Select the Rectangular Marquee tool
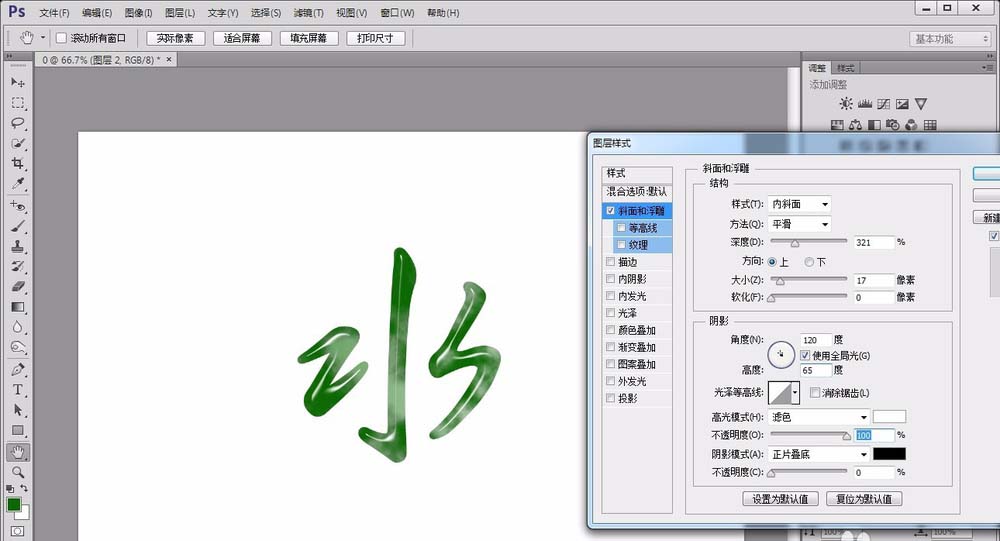The width and height of the screenshot is (1000, 541). pos(18,103)
